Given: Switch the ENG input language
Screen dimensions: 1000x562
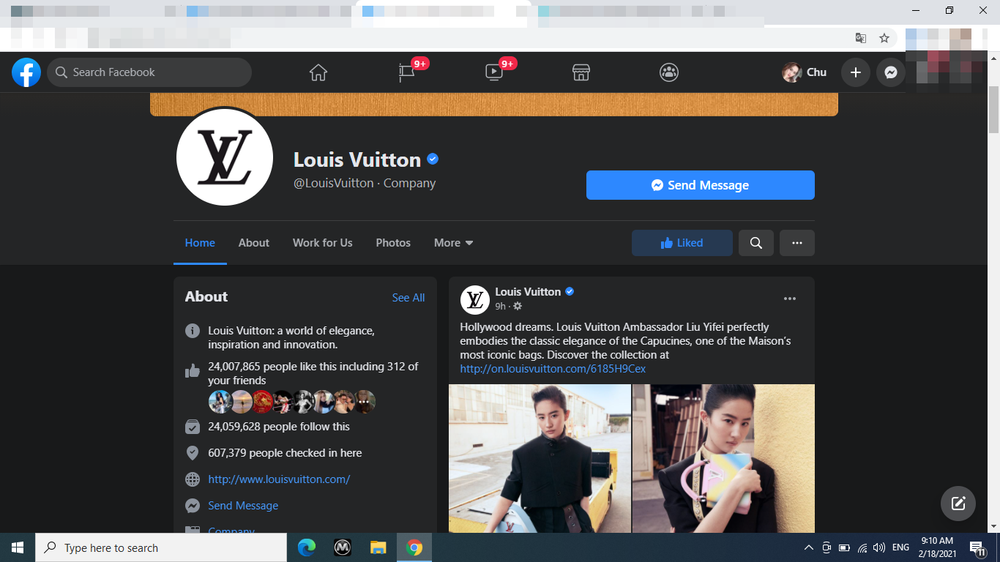Looking at the screenshot, I should tap(901, 547).
